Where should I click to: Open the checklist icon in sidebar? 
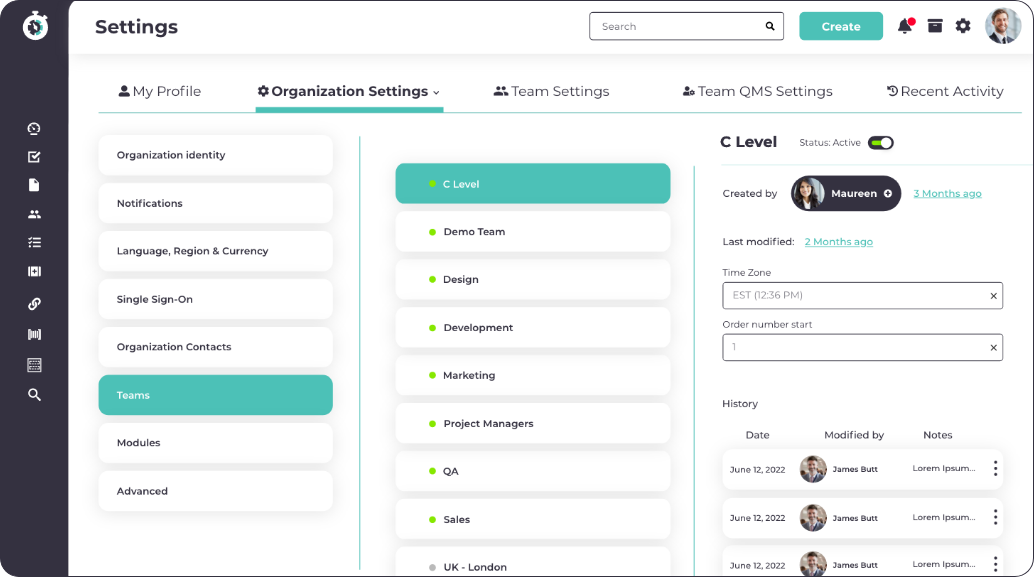click(33, 242)
